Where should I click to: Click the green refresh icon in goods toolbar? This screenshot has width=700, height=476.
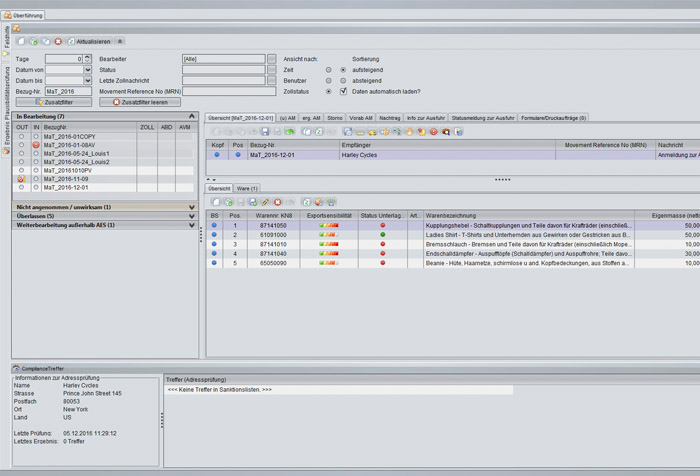click(306, 202)
